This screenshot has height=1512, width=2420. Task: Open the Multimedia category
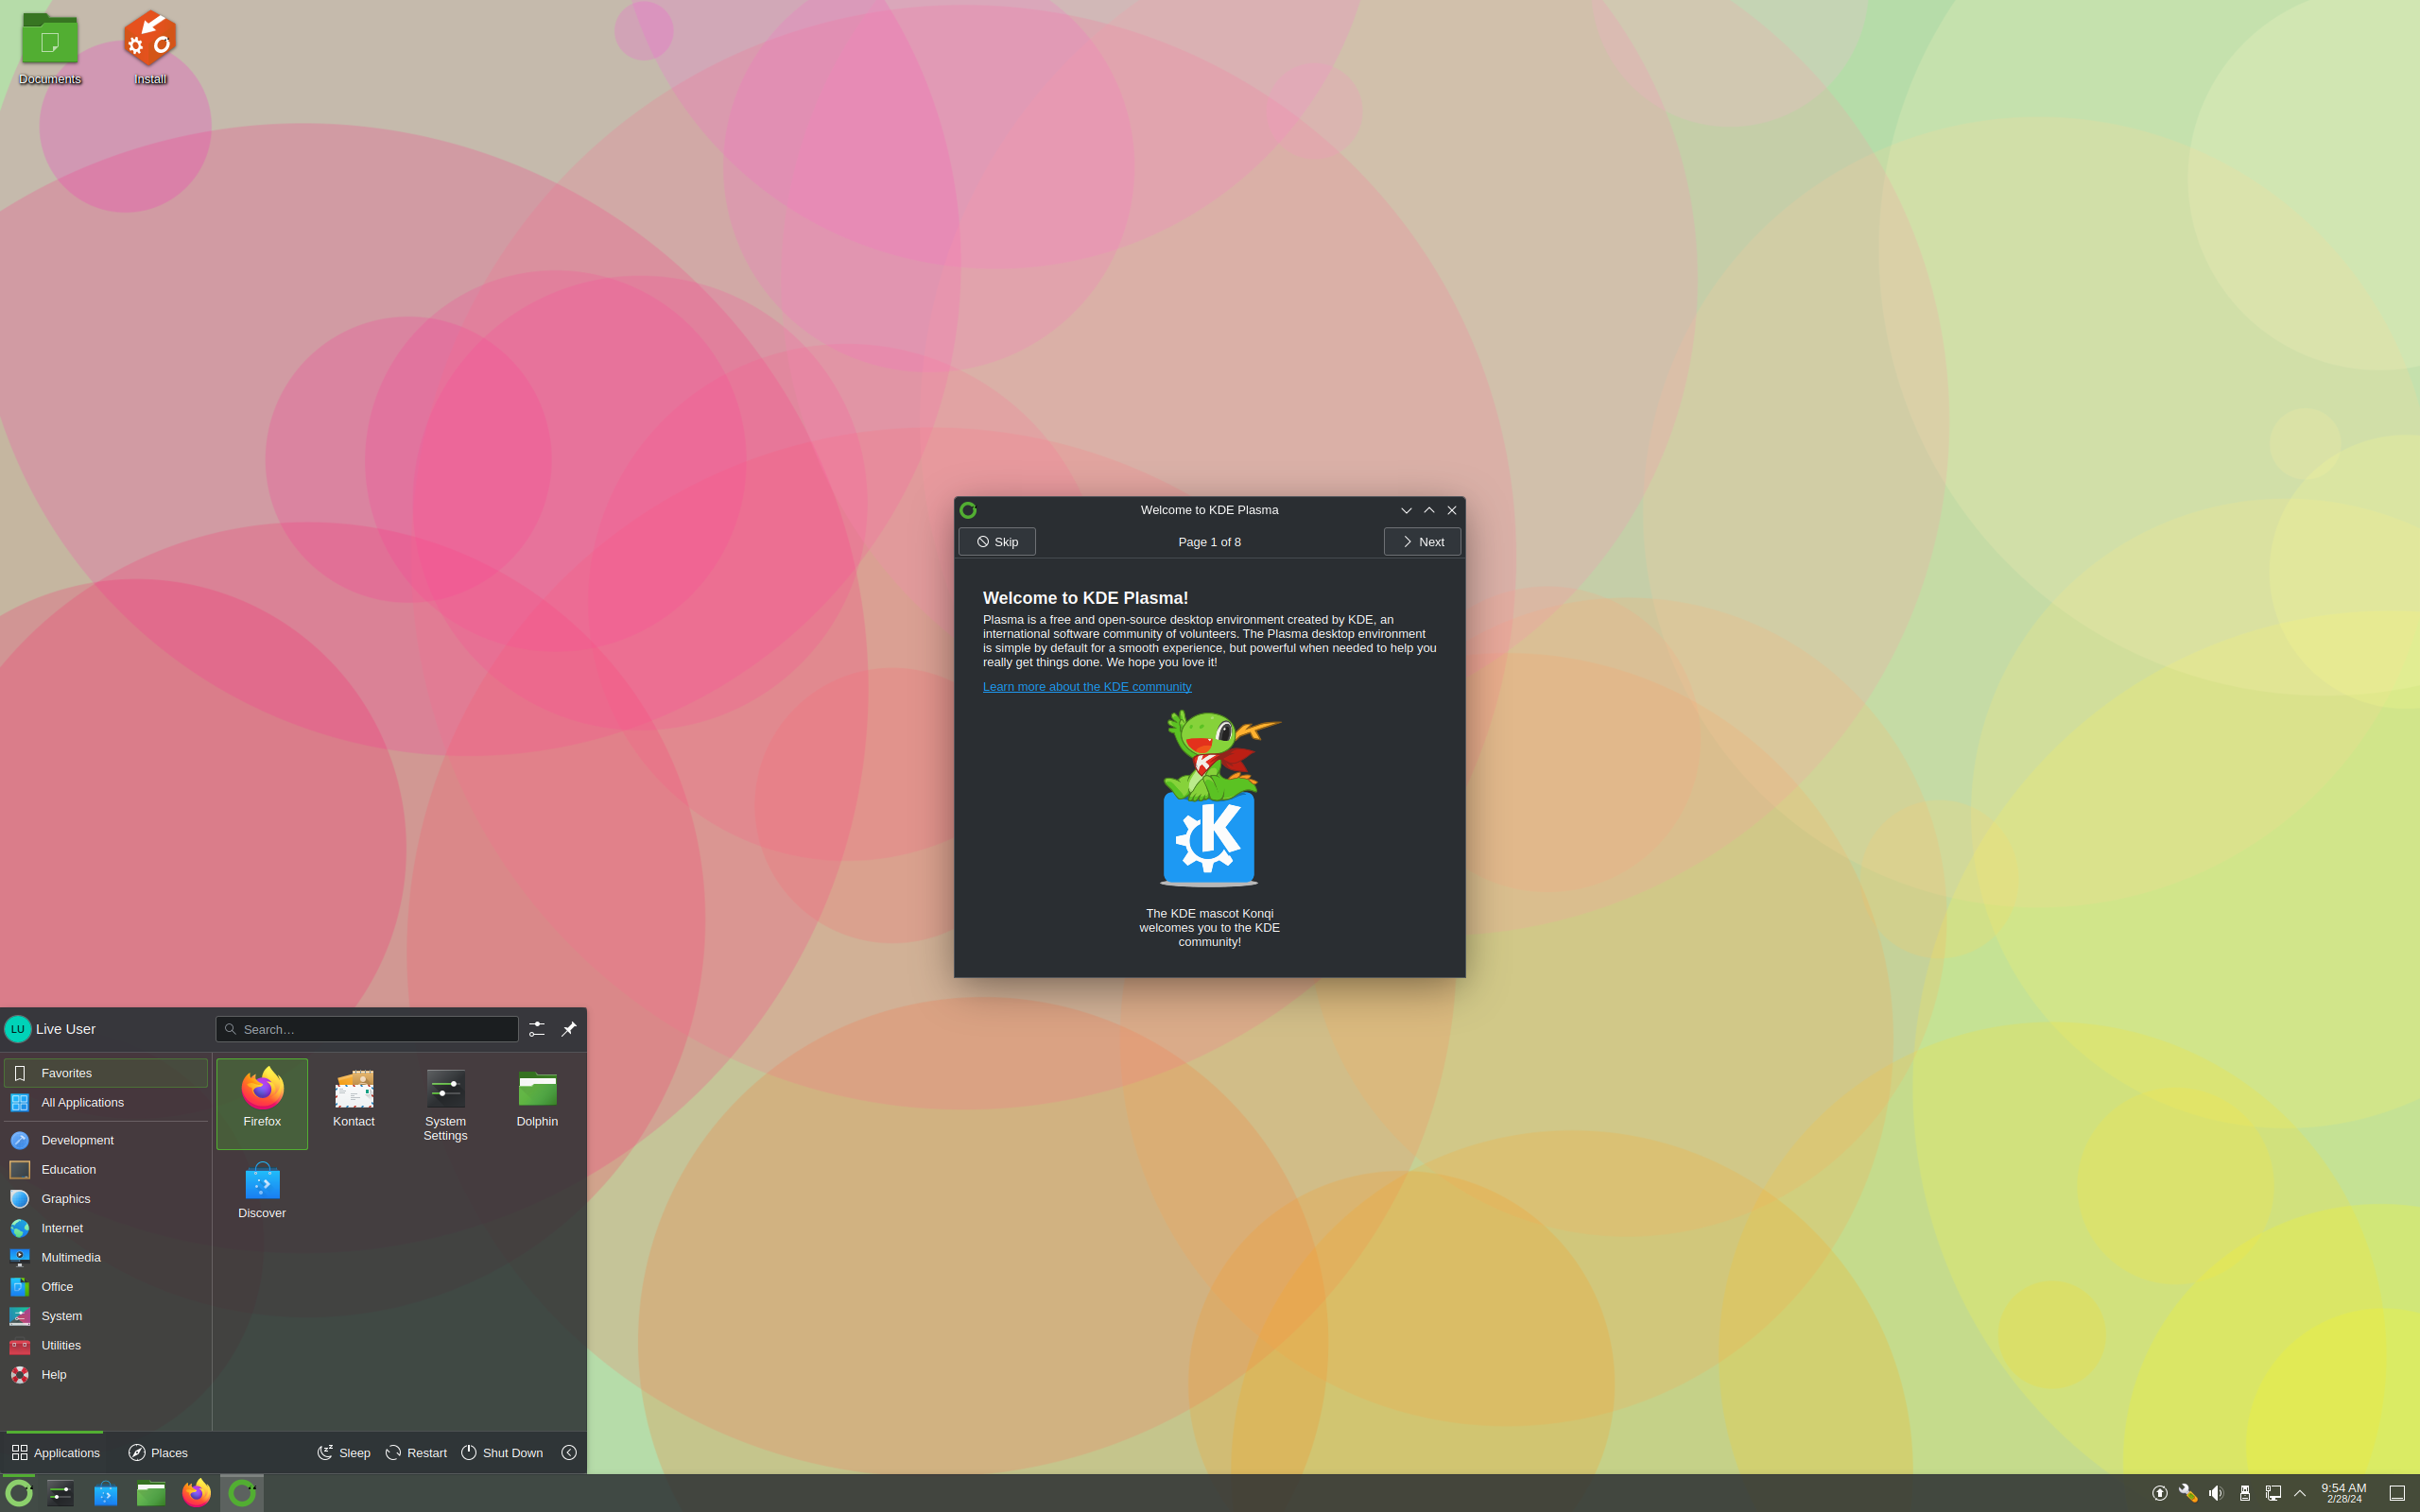click(x=106, y=1257)
